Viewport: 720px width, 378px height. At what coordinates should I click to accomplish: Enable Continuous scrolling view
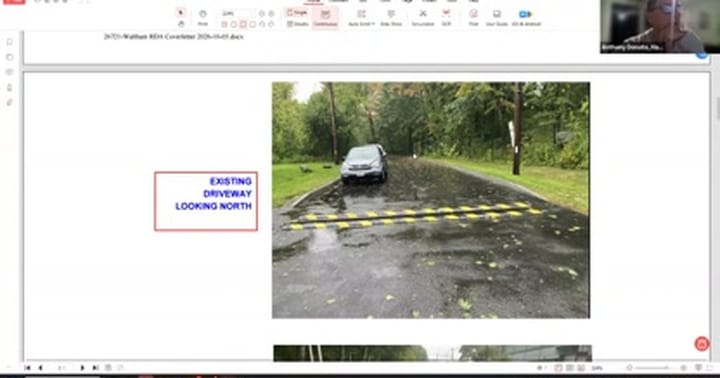tap(326, 18)
